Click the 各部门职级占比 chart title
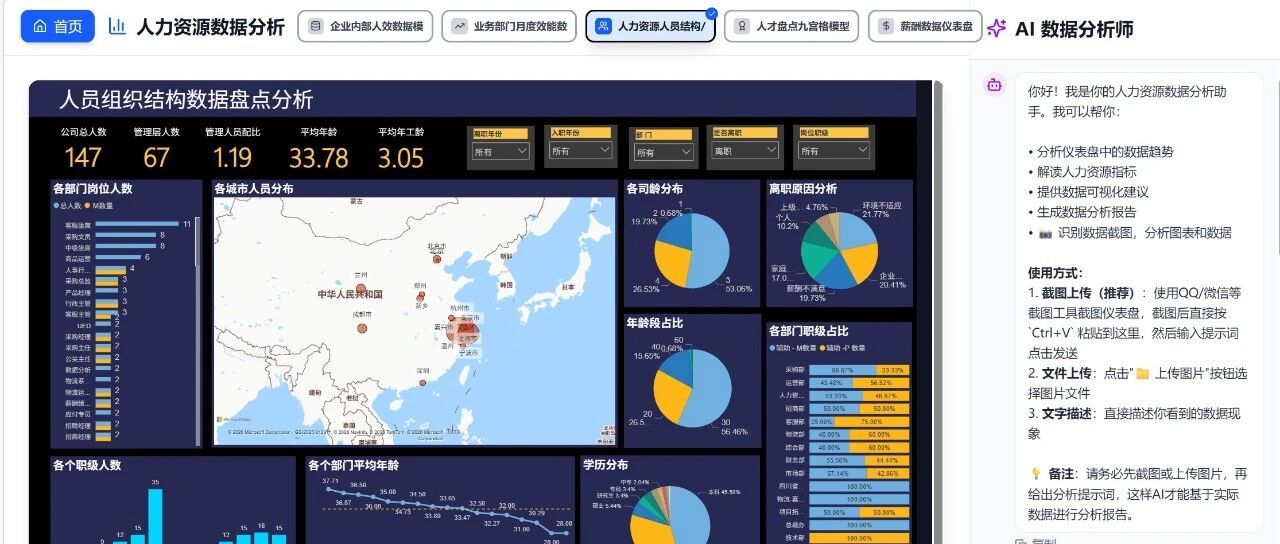The width and height of the screenshot is (1280, 544). point(809,331)
